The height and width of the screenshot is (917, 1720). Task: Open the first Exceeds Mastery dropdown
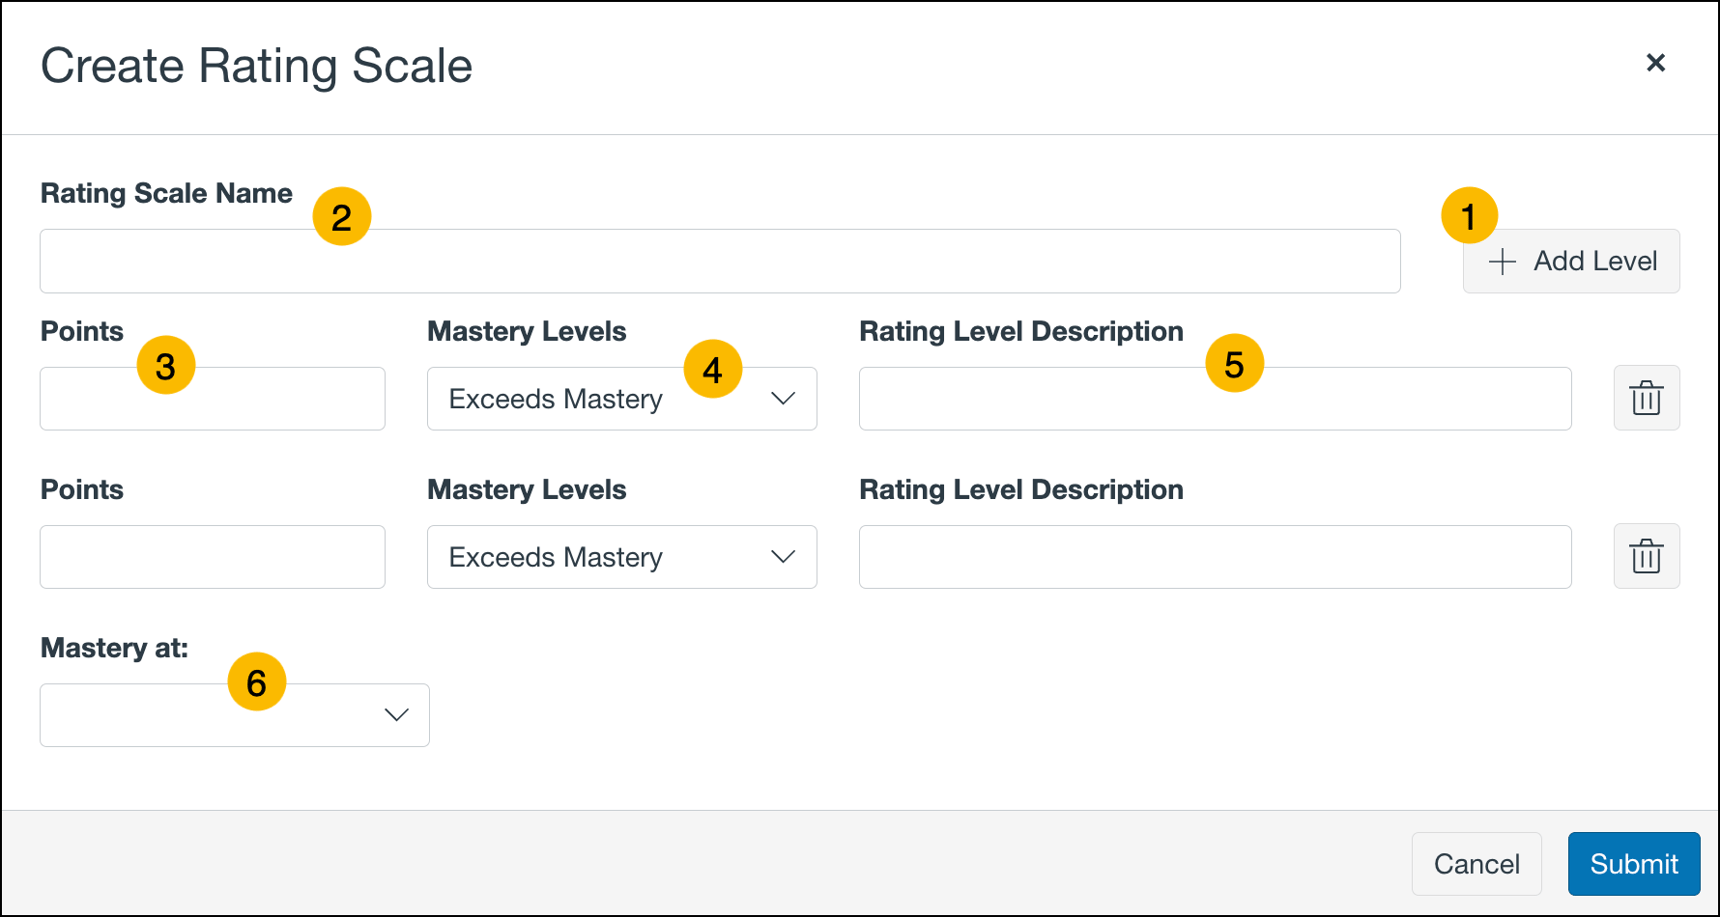coord(620,398)
